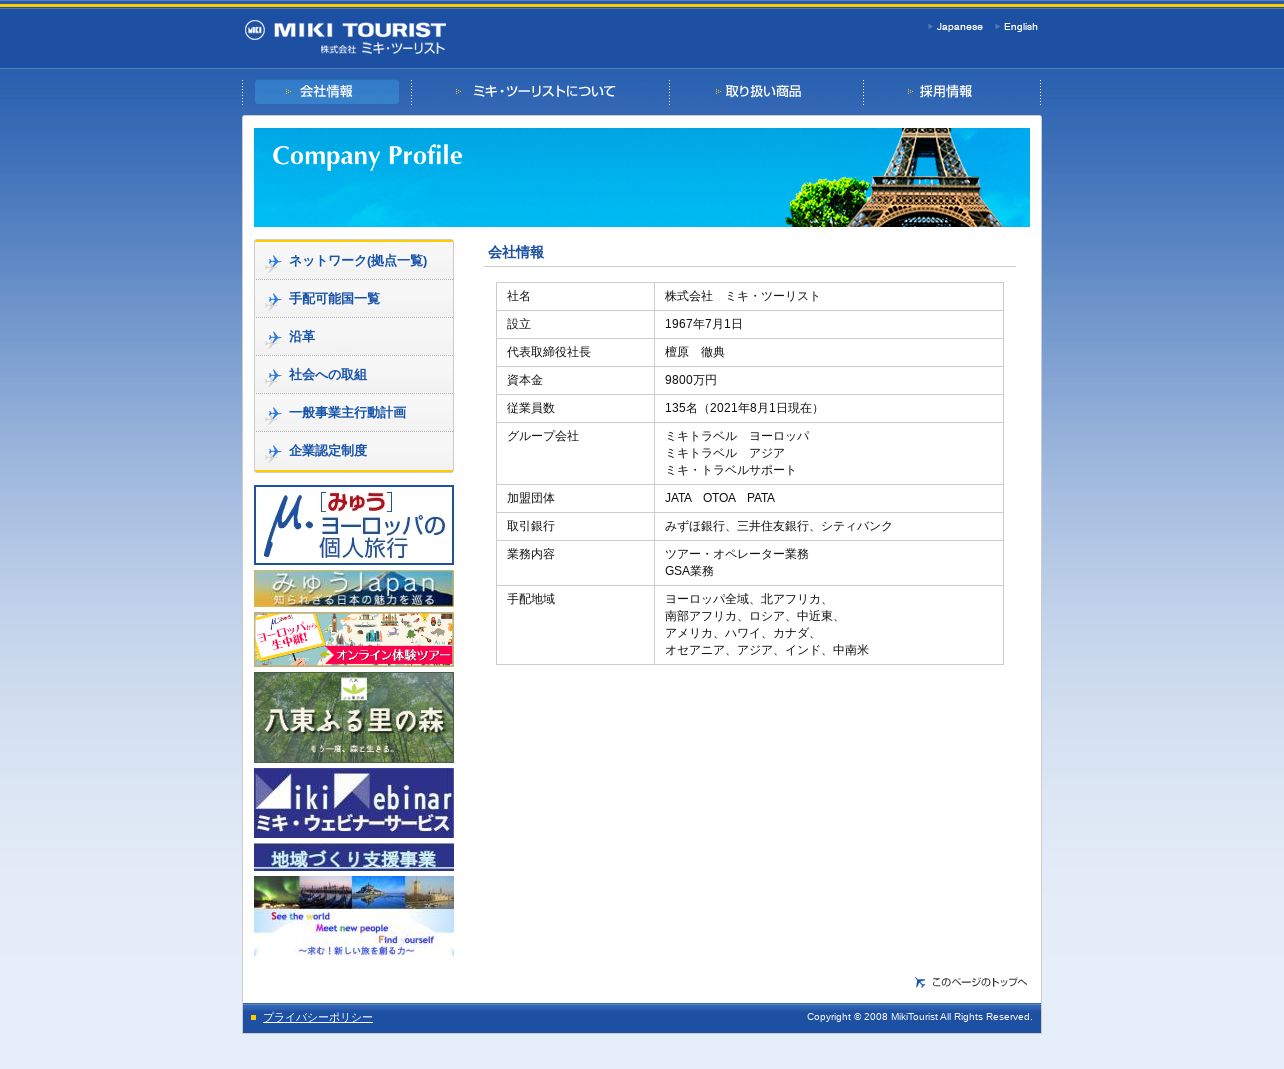This screenshot has width=1284, height=1069.
Task: Open ミキ・ツーリストについて navigation tab
Action: coord(541,92)
